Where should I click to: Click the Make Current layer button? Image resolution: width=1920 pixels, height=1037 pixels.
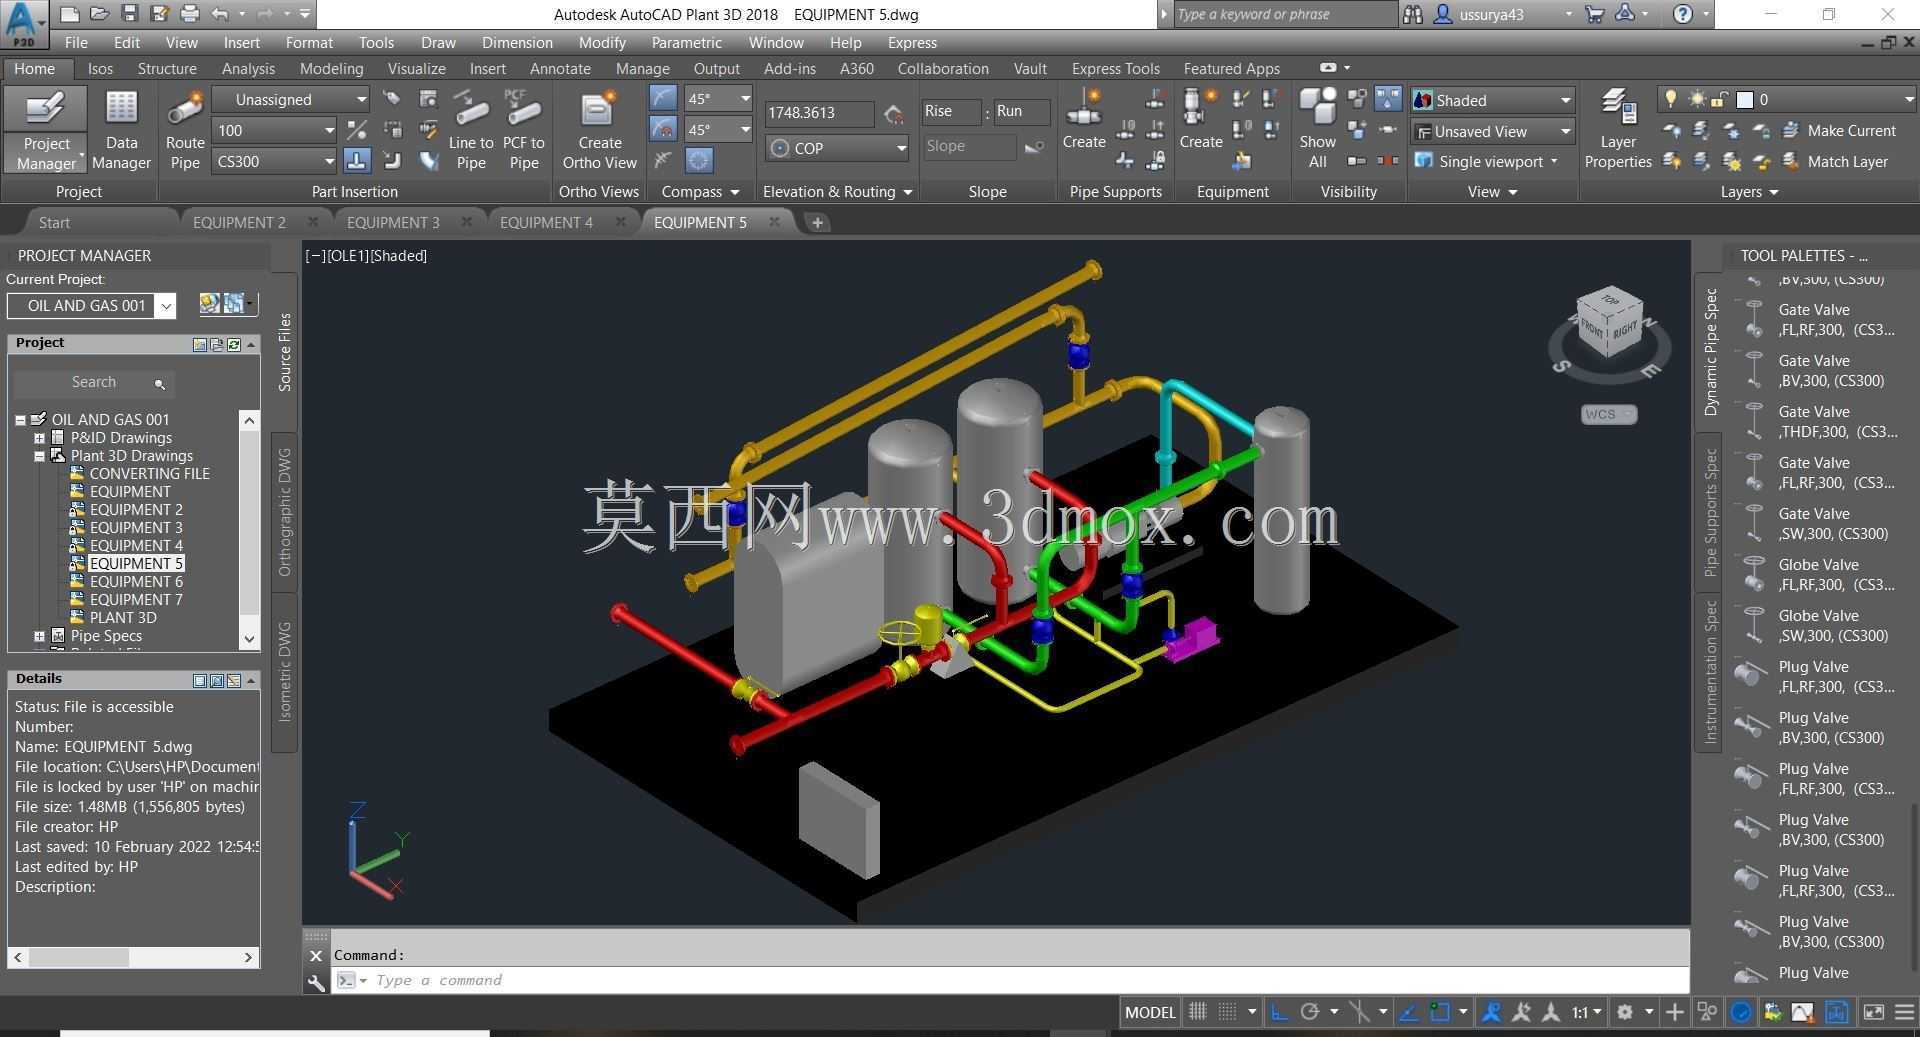click(x=1839, y=130)
